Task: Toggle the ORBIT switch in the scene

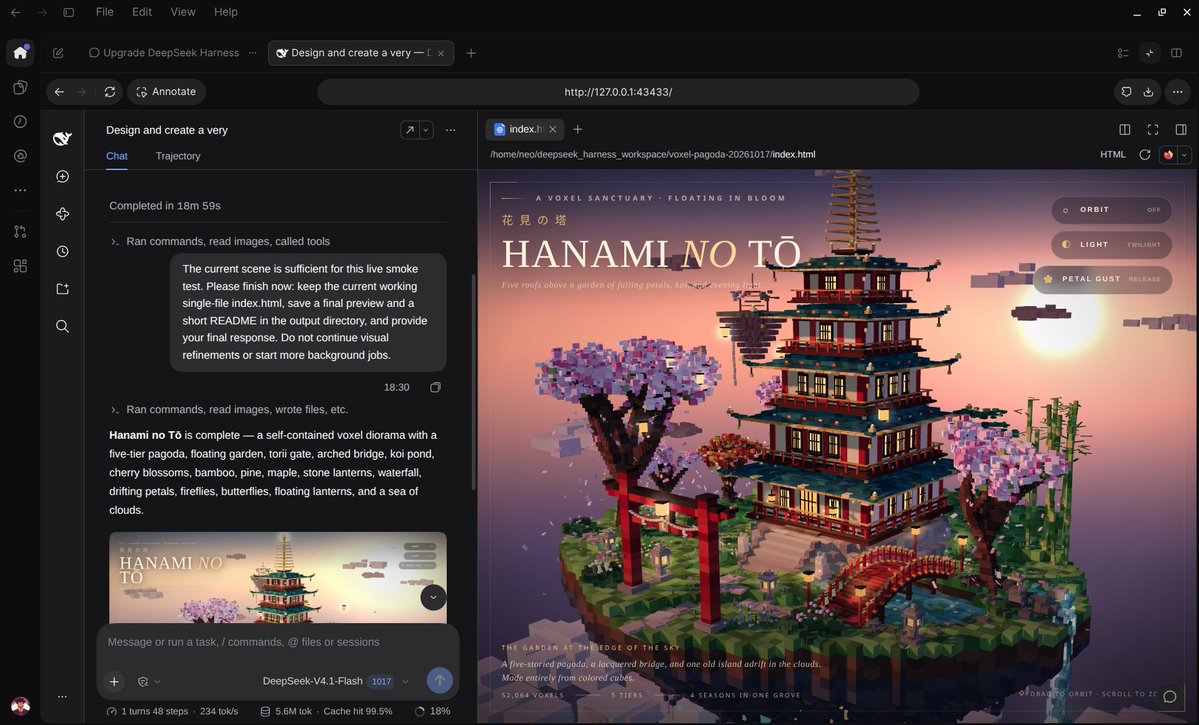Action: 1111,210
